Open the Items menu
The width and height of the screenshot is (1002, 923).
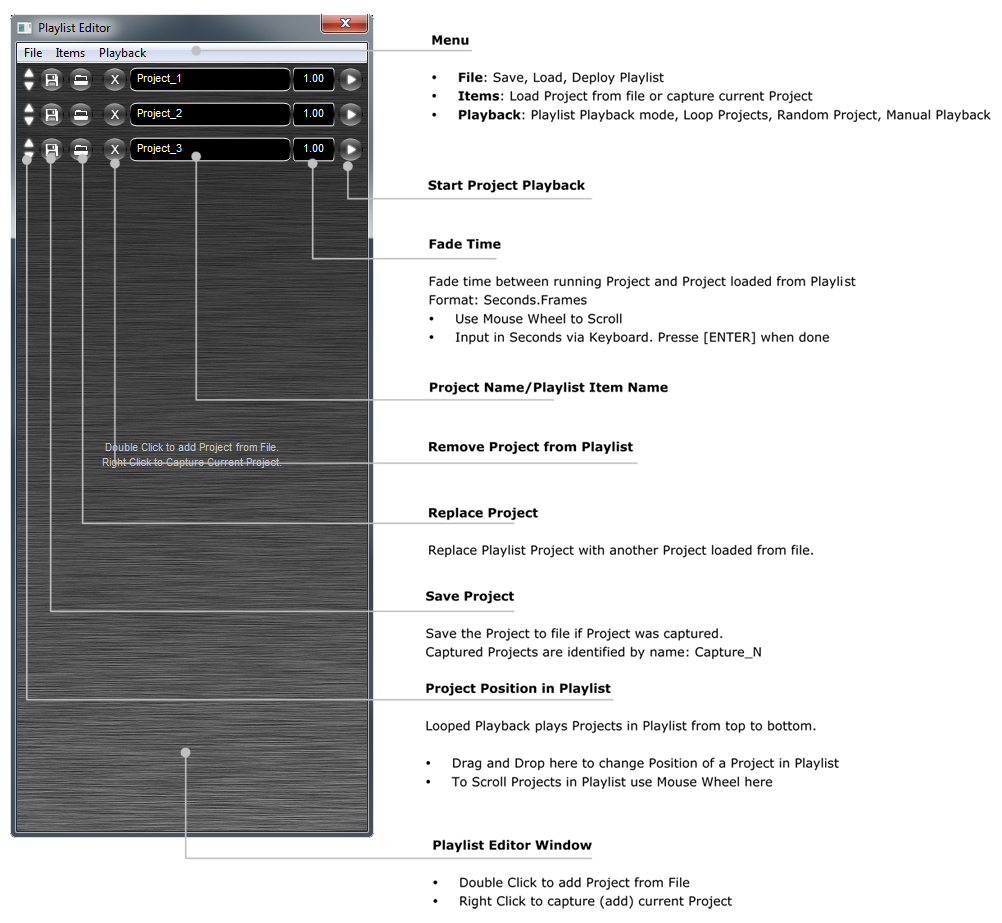click(70, 53)
